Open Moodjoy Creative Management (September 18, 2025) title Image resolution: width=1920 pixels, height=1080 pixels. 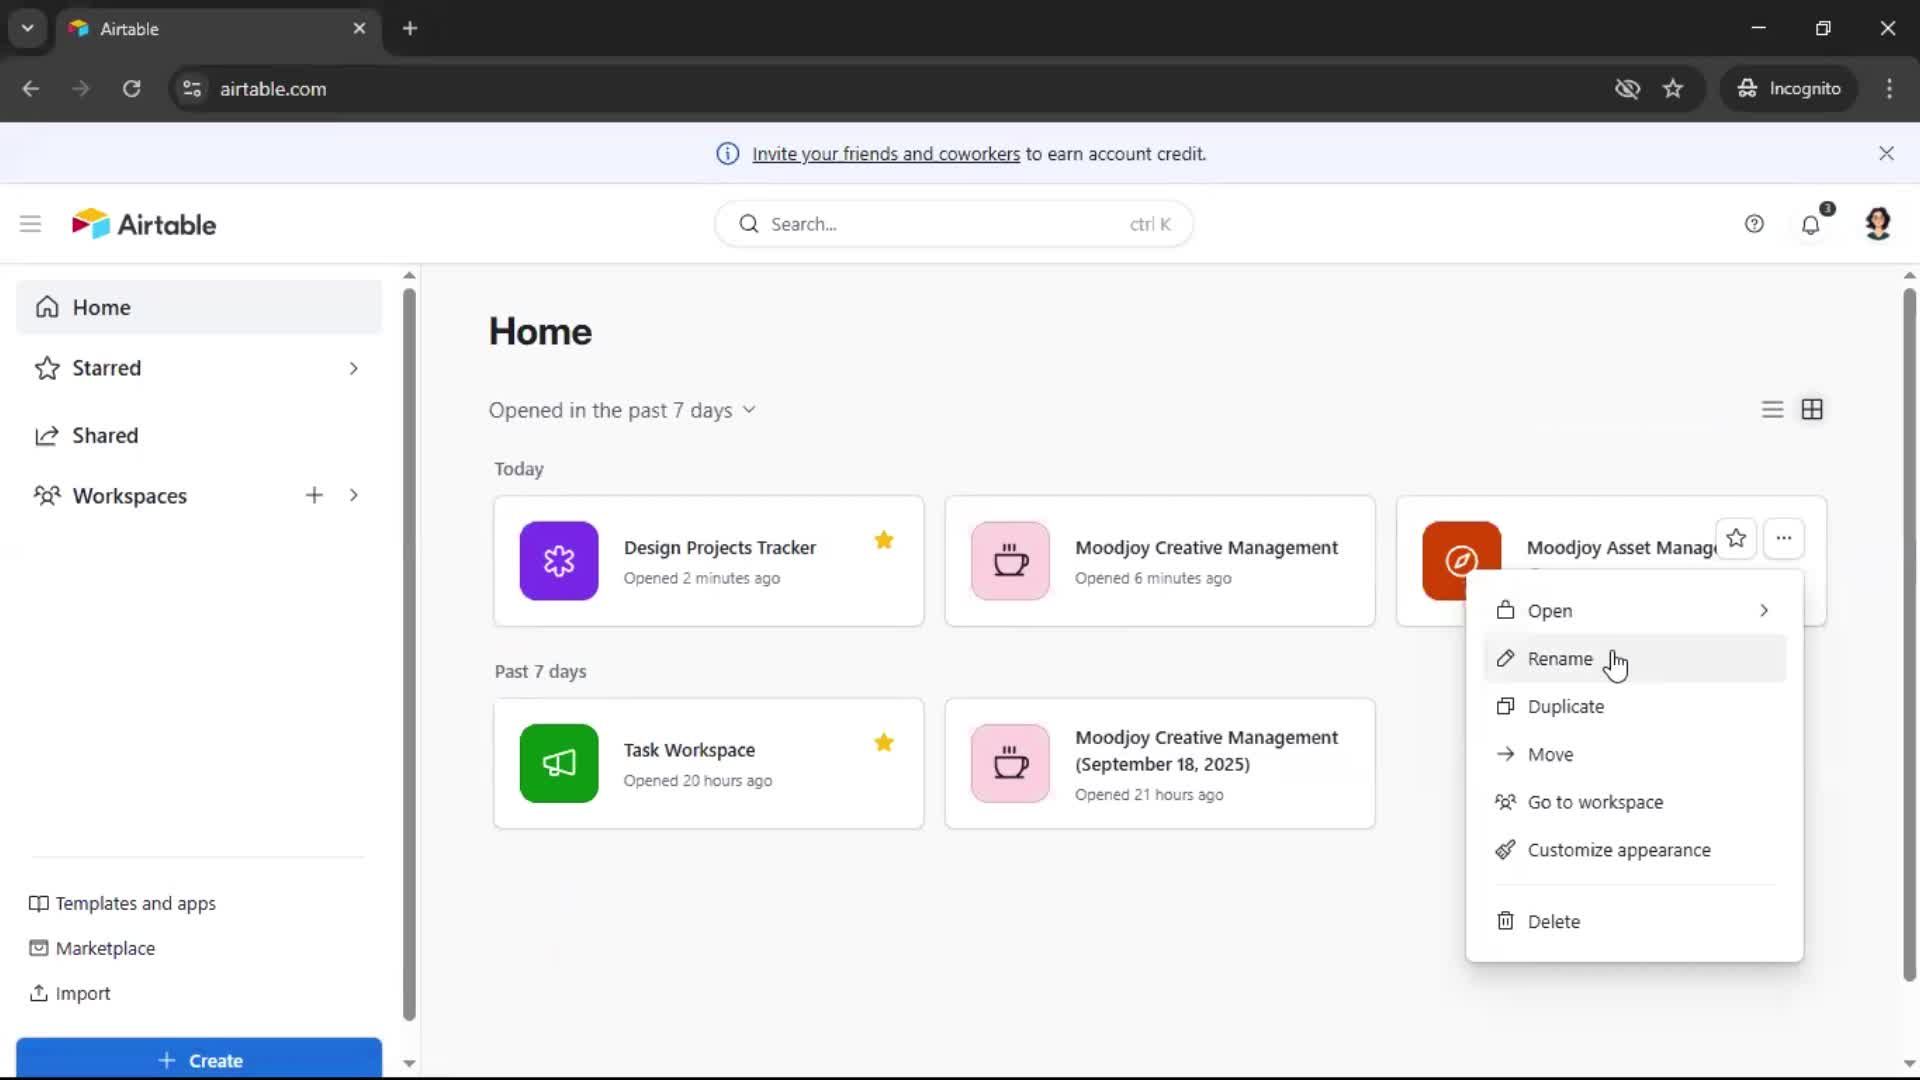tap(1206, 751)
